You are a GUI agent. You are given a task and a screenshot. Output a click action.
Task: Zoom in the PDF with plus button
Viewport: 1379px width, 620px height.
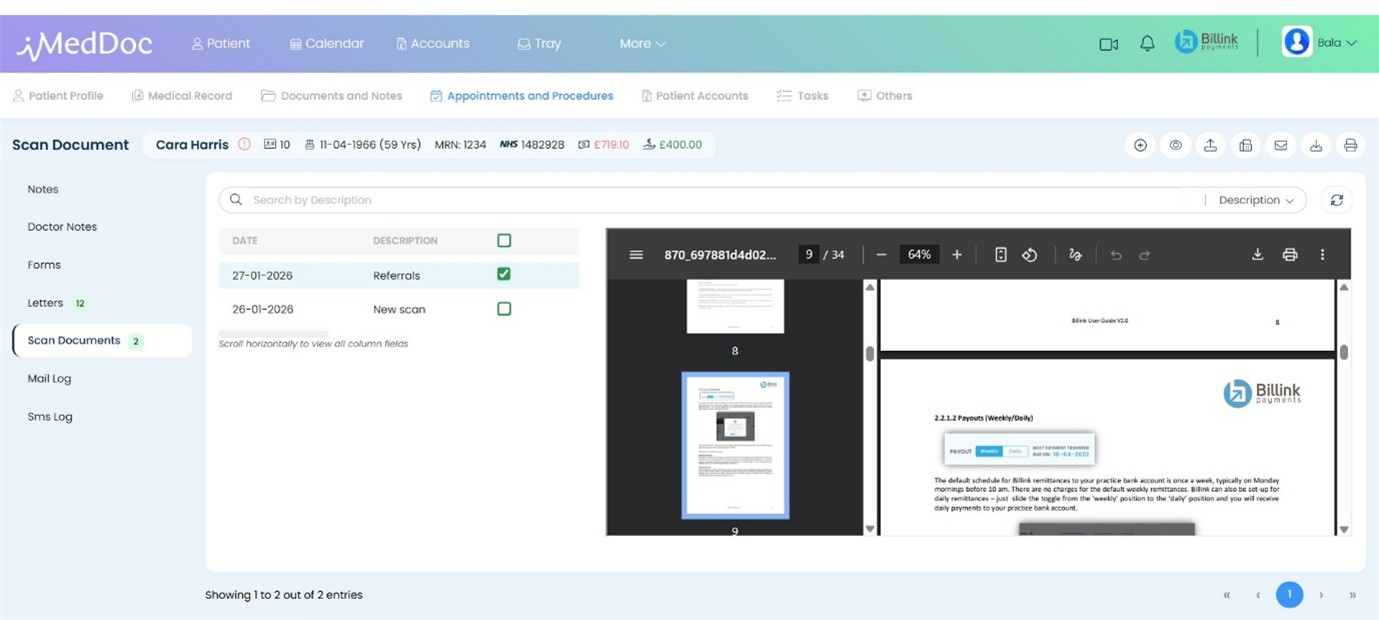[x=957, y=255]
